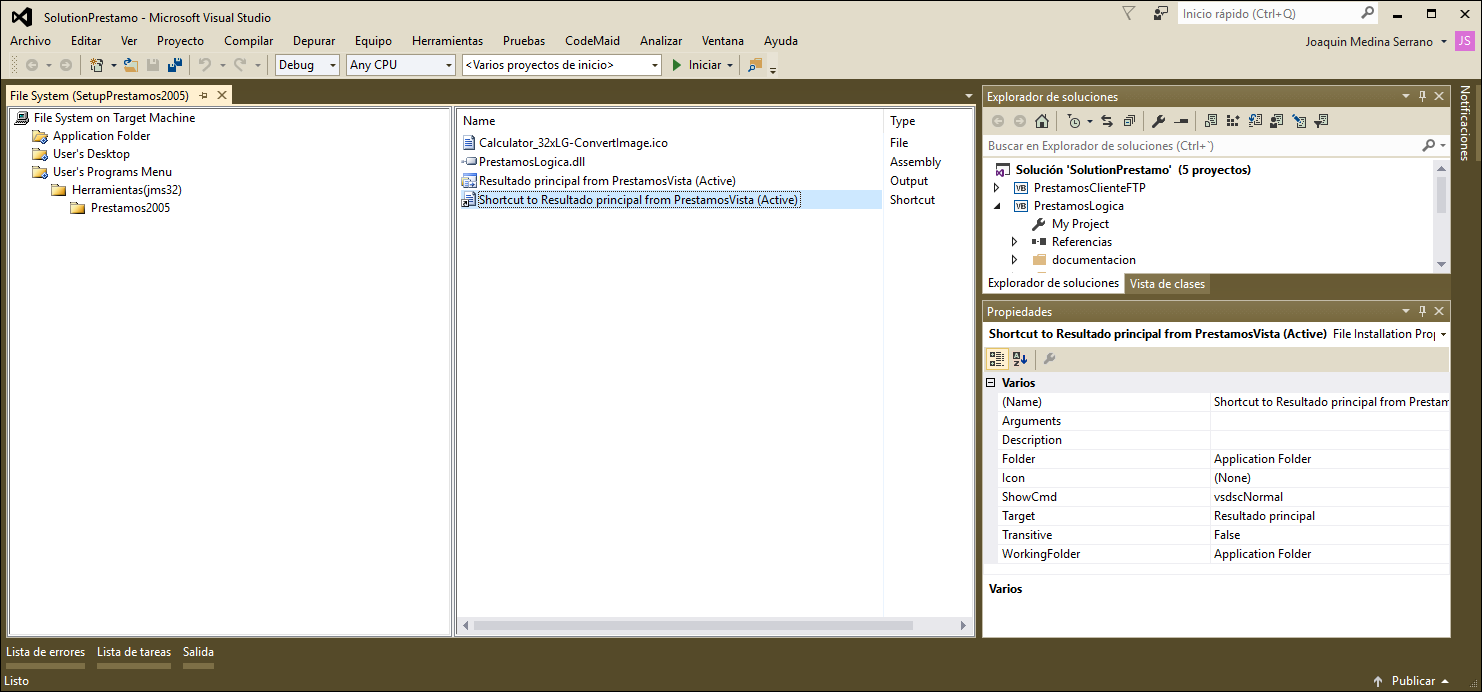Click the pending changes filter clock icon
Screen dimensions: 1482x692
click(x=1074, y=122)
